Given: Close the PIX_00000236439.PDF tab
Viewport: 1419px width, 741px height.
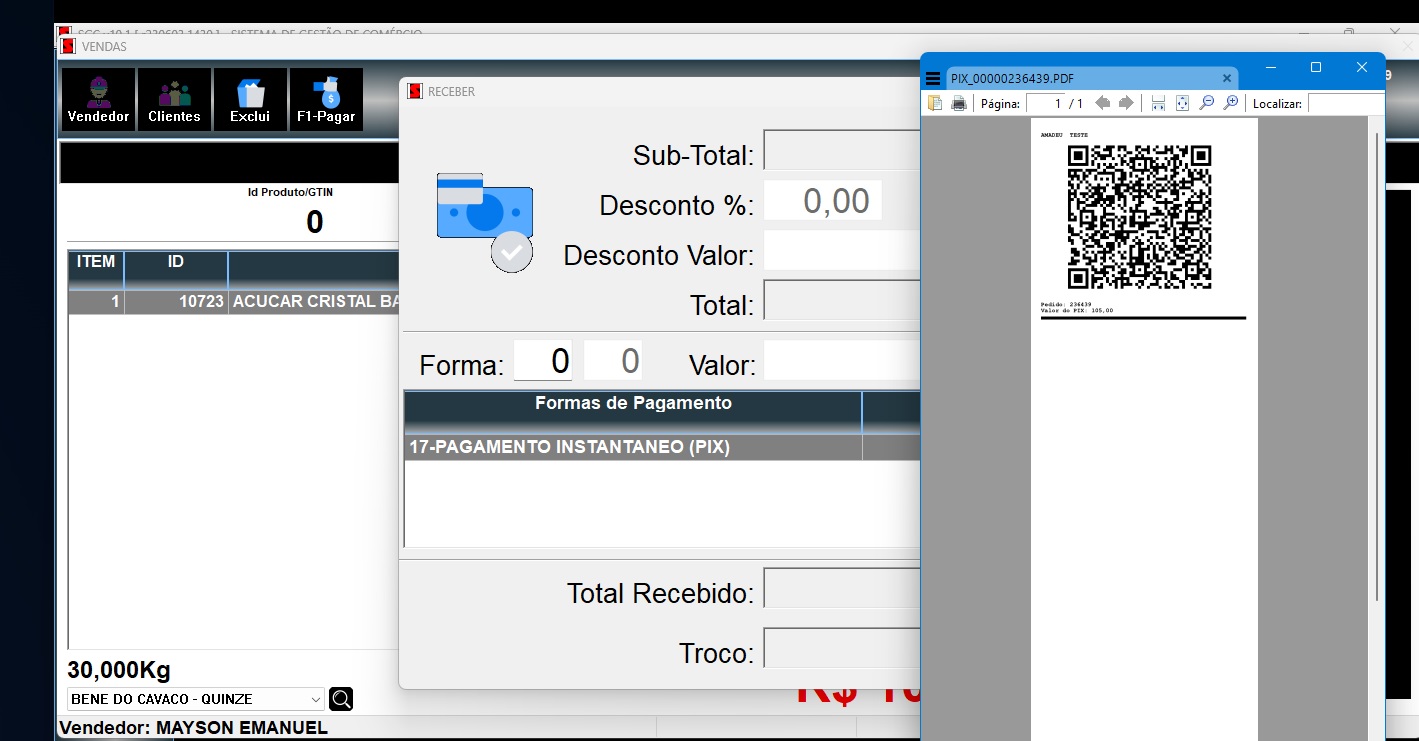Looking at the screenshot, I should (1227, 79).
